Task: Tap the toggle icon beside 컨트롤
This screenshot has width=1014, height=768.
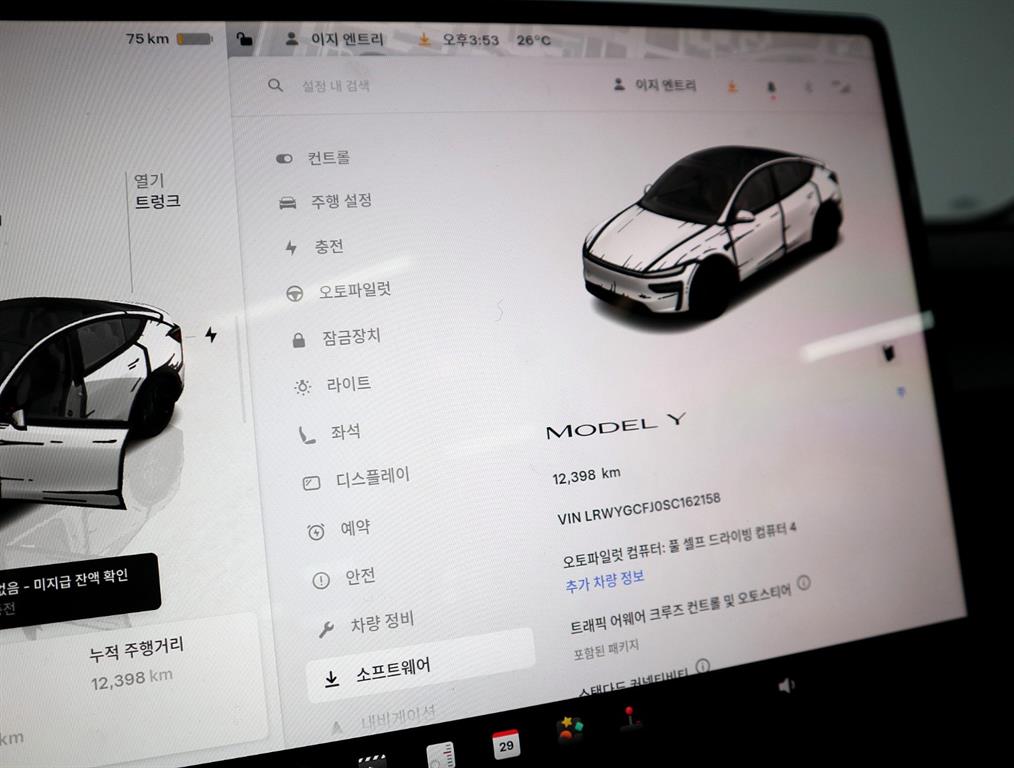Action: [284, 158]
